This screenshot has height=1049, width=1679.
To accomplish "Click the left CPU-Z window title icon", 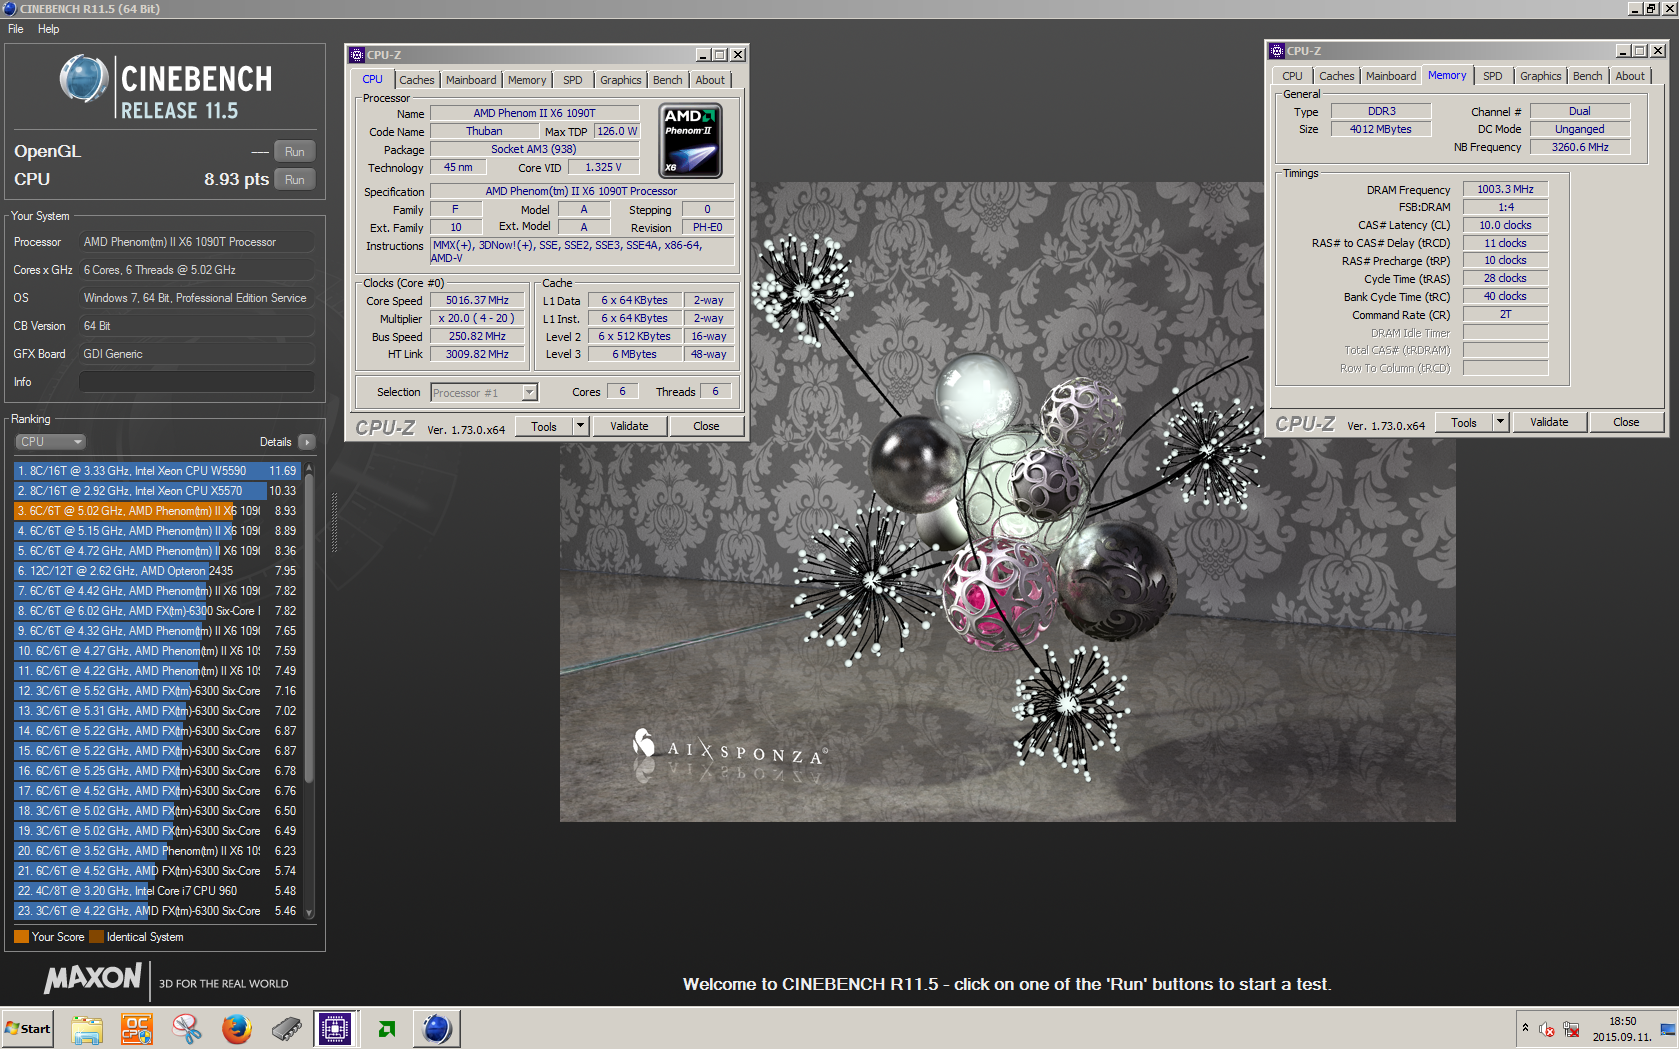I will 357,55.
